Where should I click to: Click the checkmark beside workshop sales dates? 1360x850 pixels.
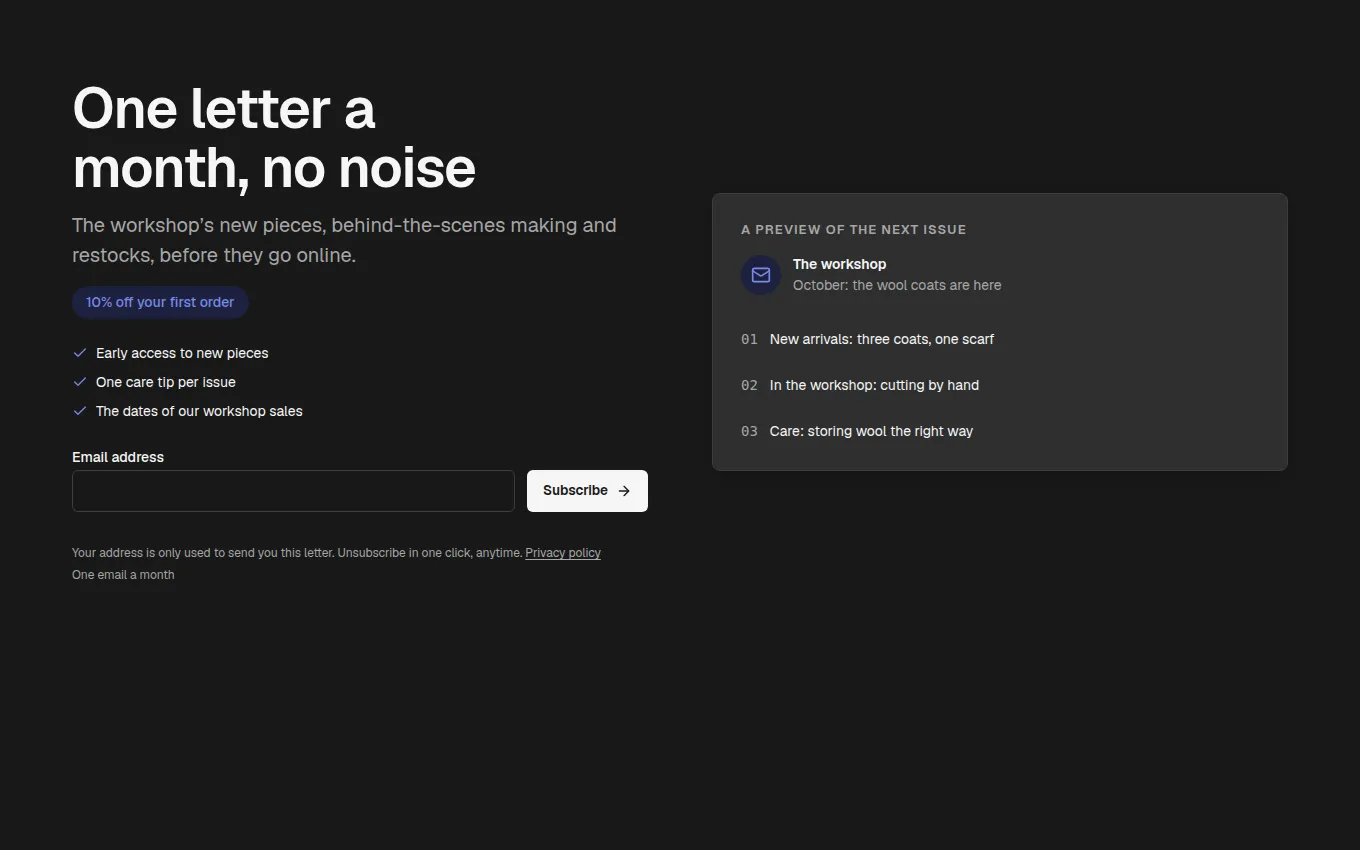pyautogui.click(x=80, y=411)
